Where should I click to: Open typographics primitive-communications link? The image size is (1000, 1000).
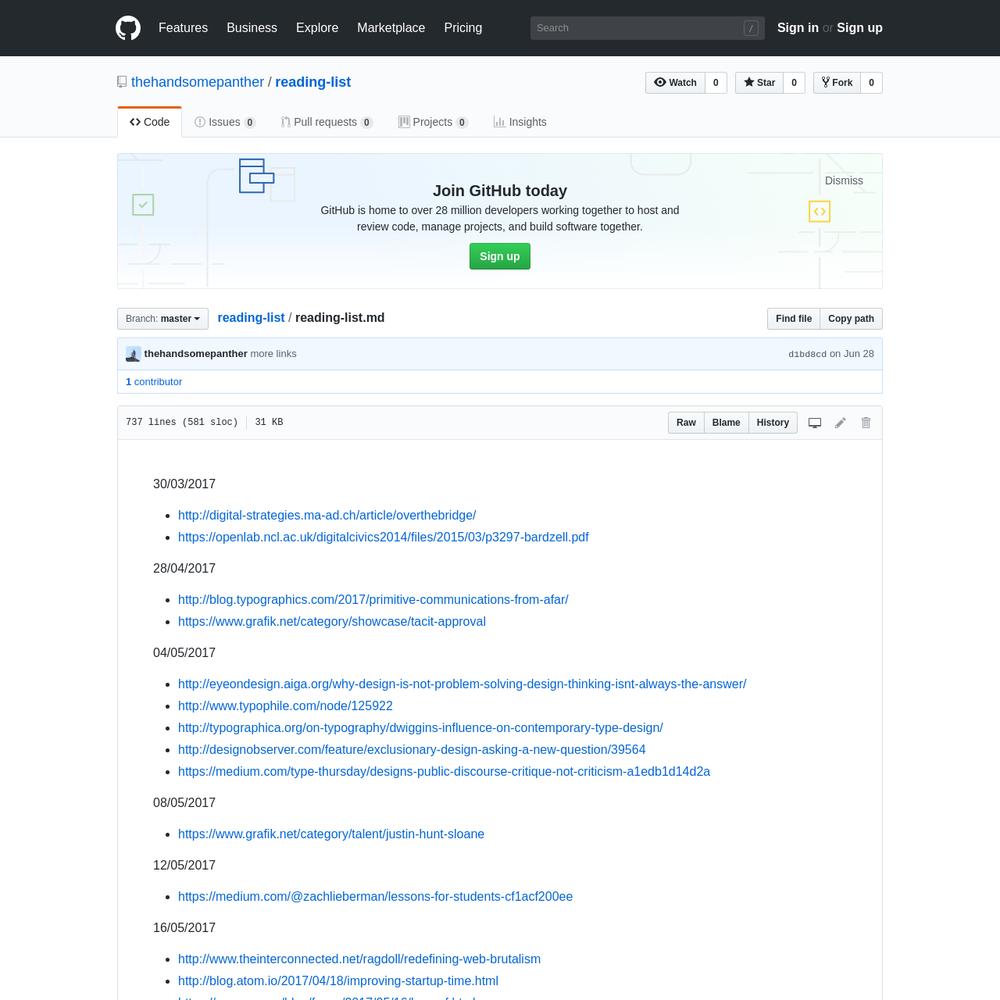[x=373, y=599]
